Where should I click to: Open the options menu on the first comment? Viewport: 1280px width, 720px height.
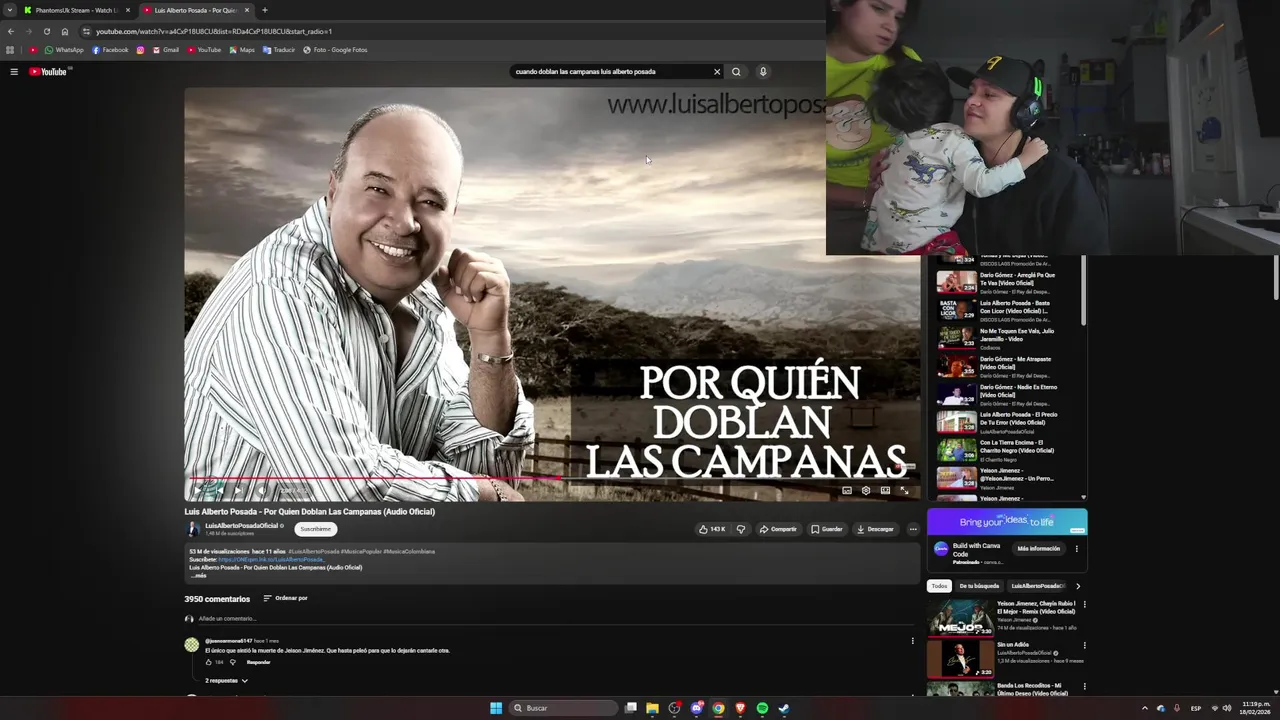(912, 641)
